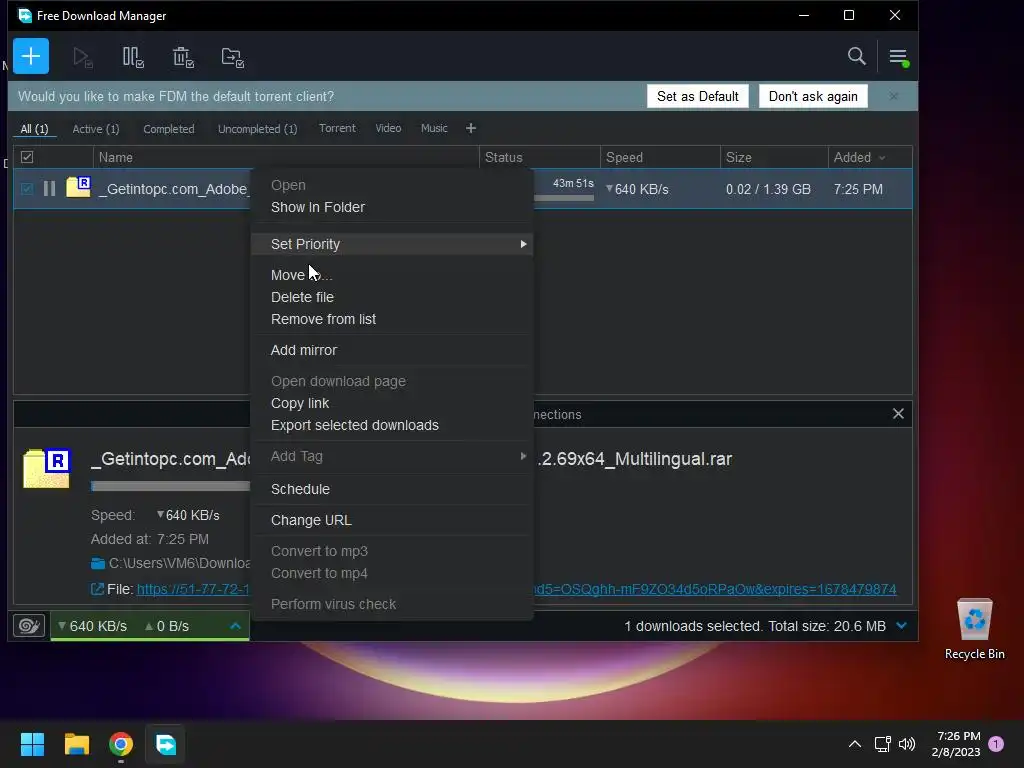The width and height of the screenshot is (1024, 768).
Task: Select Remove from list menu entry
Action: click(323, 319)
